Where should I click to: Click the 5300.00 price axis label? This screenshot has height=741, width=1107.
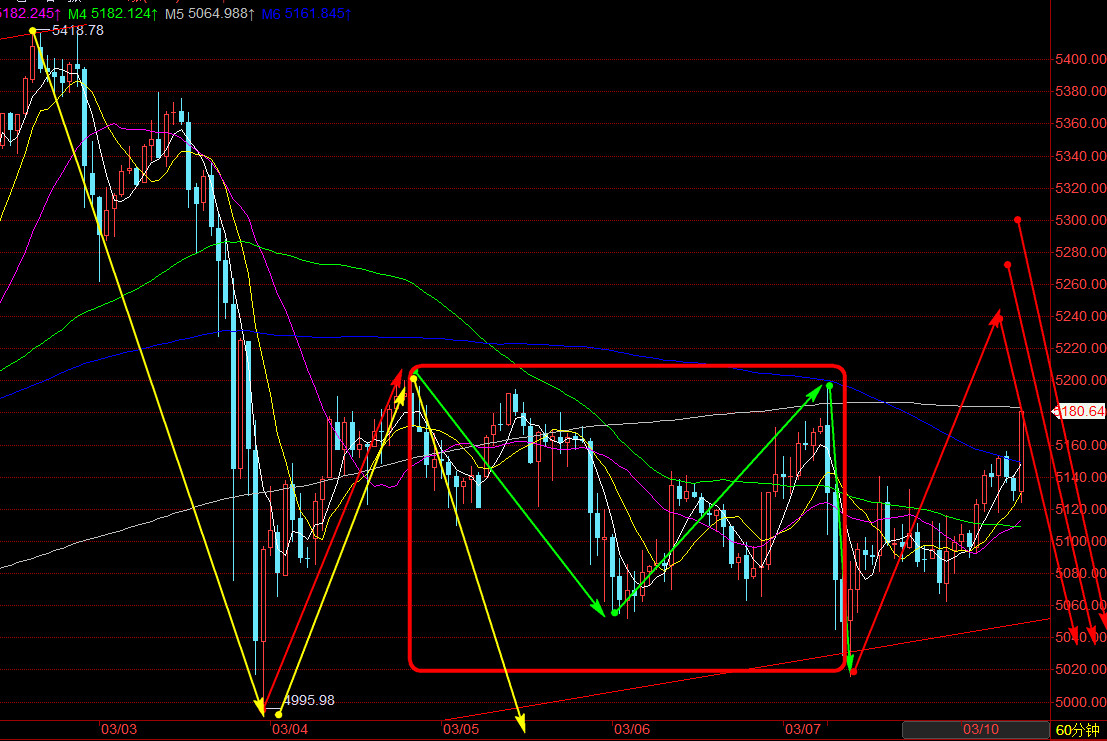[1080, 220]
